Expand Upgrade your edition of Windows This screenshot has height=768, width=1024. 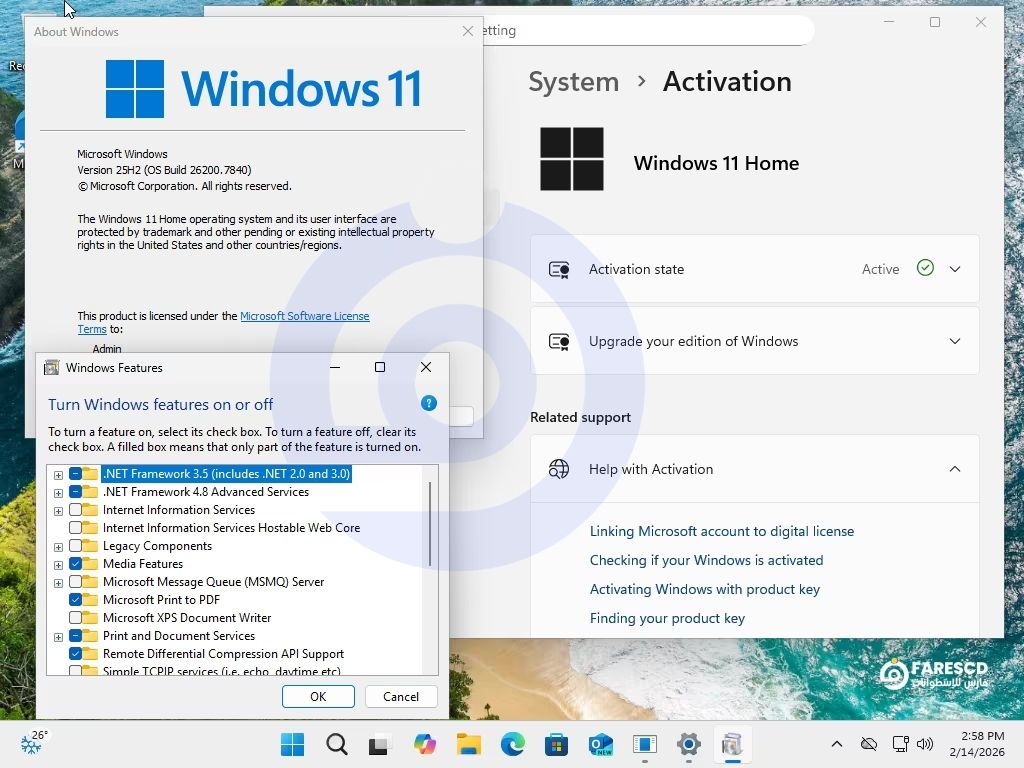(955, 341)
